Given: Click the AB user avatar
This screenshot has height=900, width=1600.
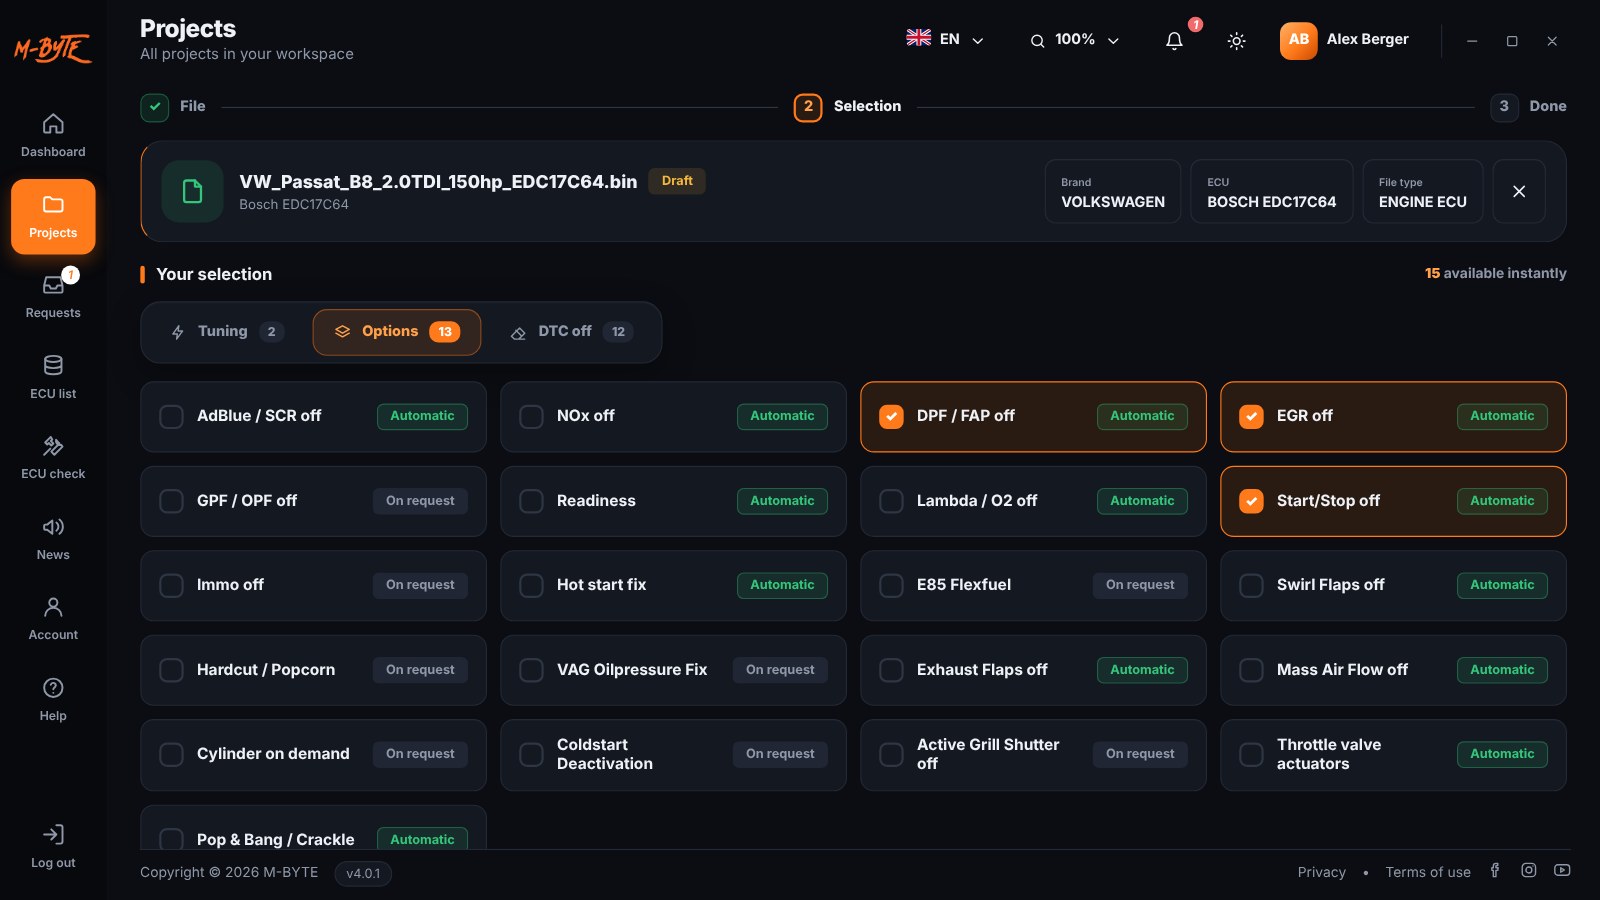Looking at the screenshot, I should tap(1298, 40).
